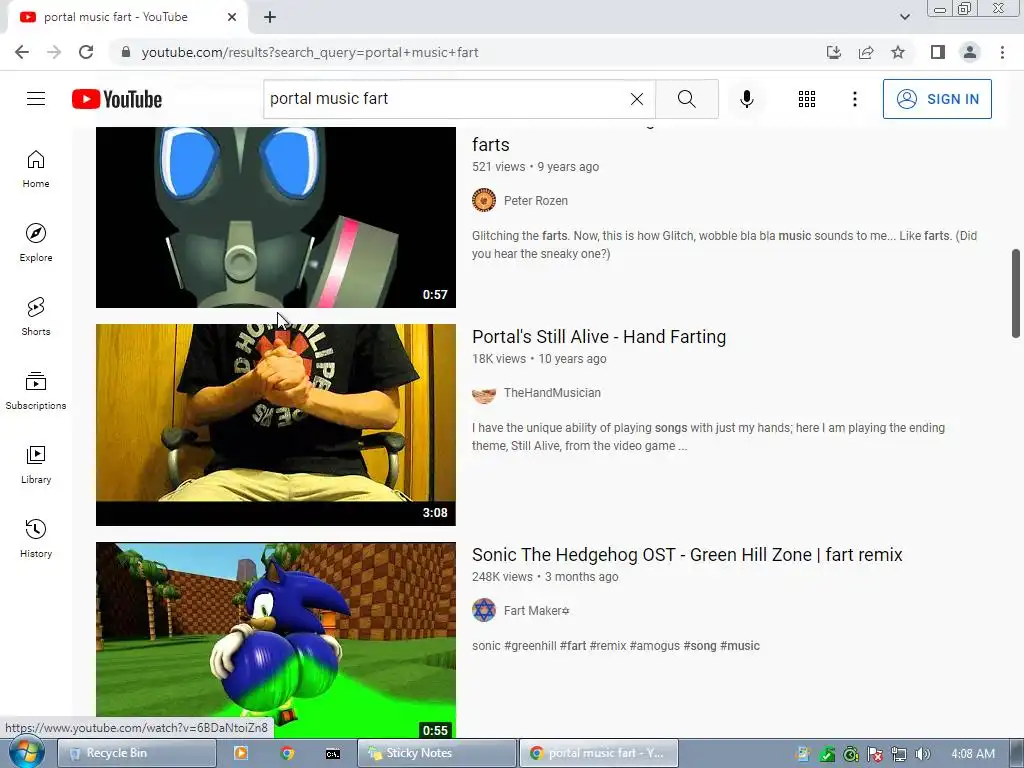1024x768 pixels.
Task: Click Fart Maker's channel avatar
Action: [484, 611]
